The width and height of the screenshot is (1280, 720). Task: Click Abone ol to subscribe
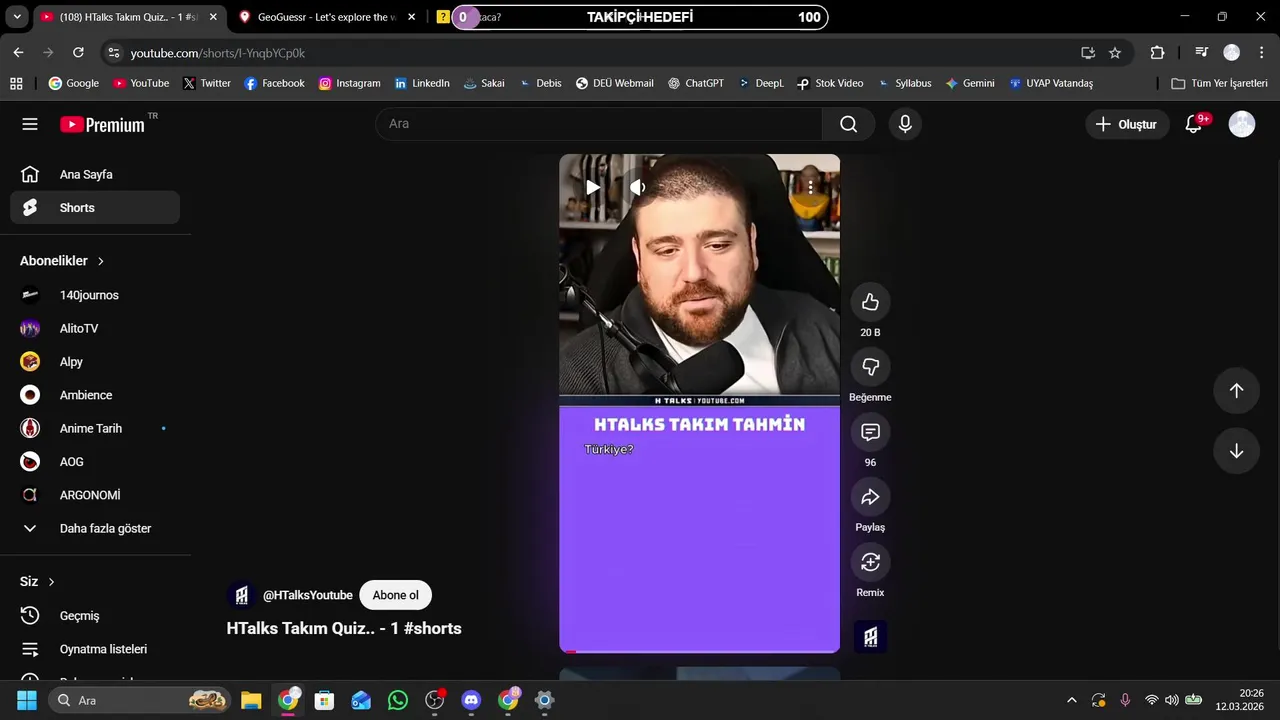(x=395, y=595)
